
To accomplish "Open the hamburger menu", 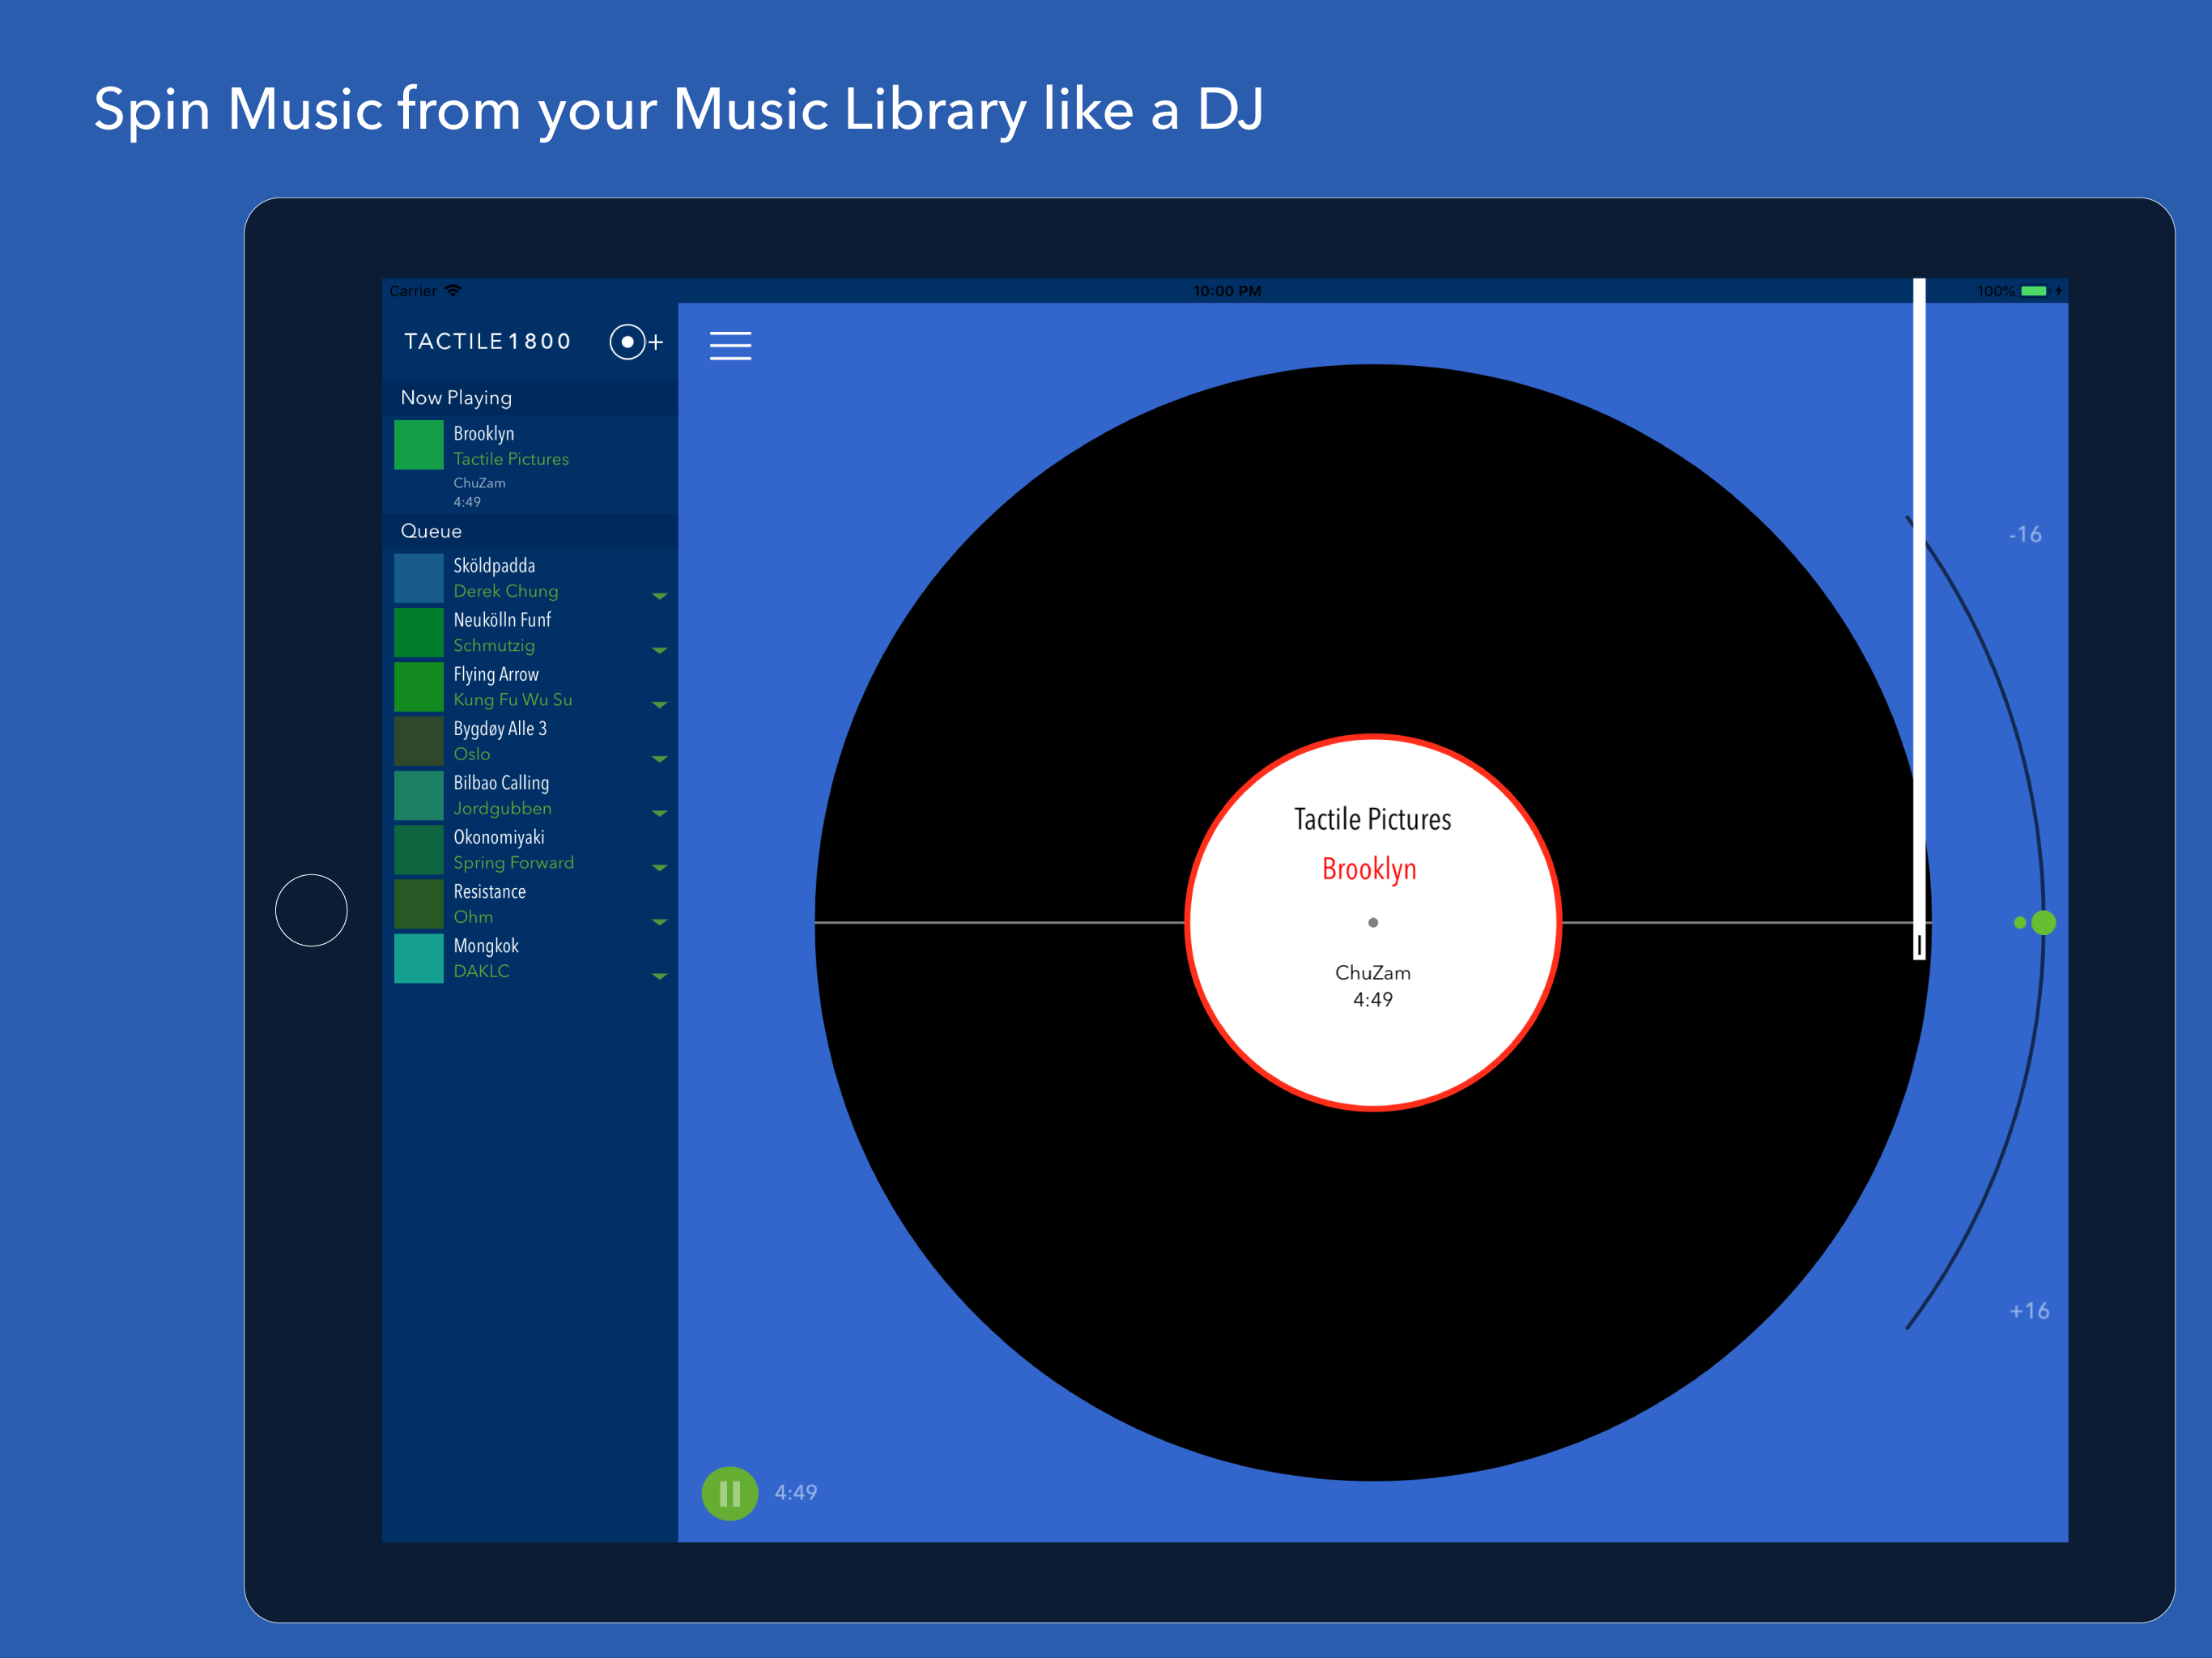I will coord(730,345).
